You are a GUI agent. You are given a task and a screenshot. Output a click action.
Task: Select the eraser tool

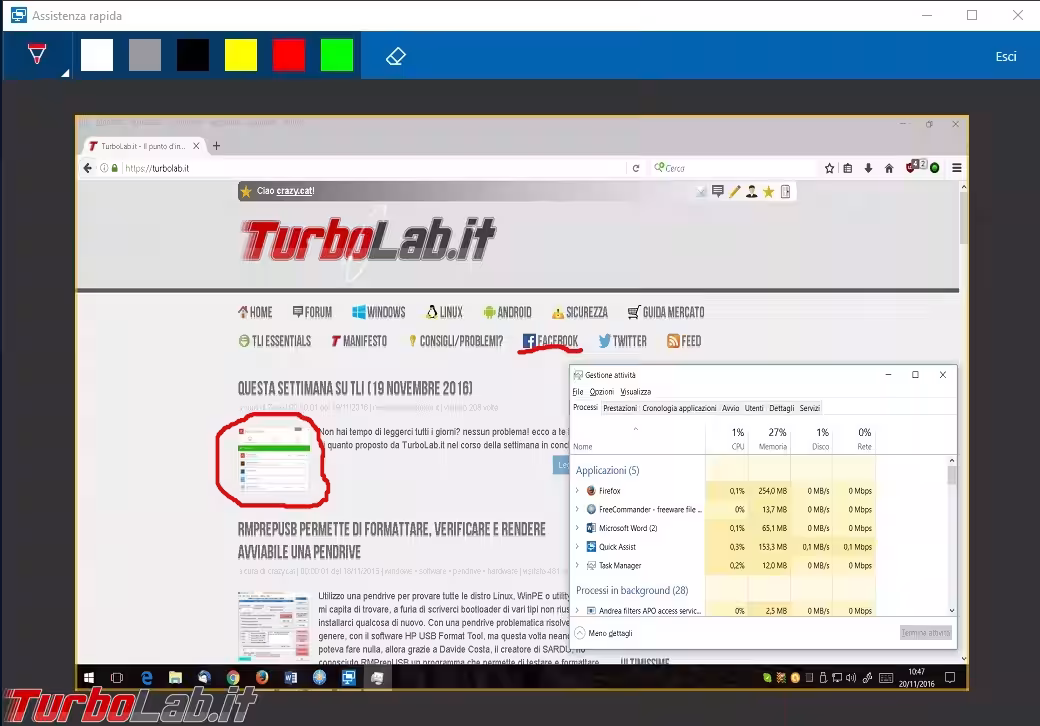(395, 56)
